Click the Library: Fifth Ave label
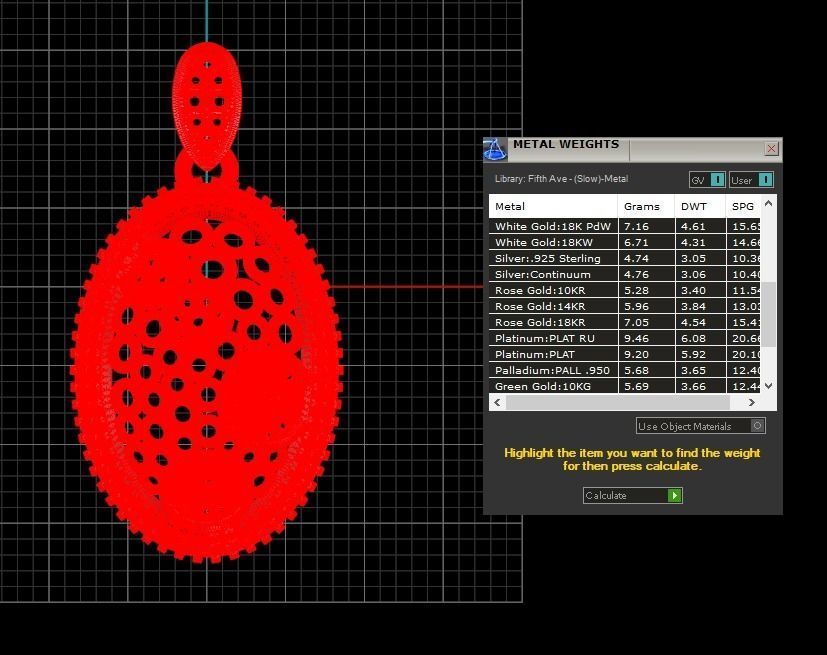827x655 pixels. click(561, 179)
